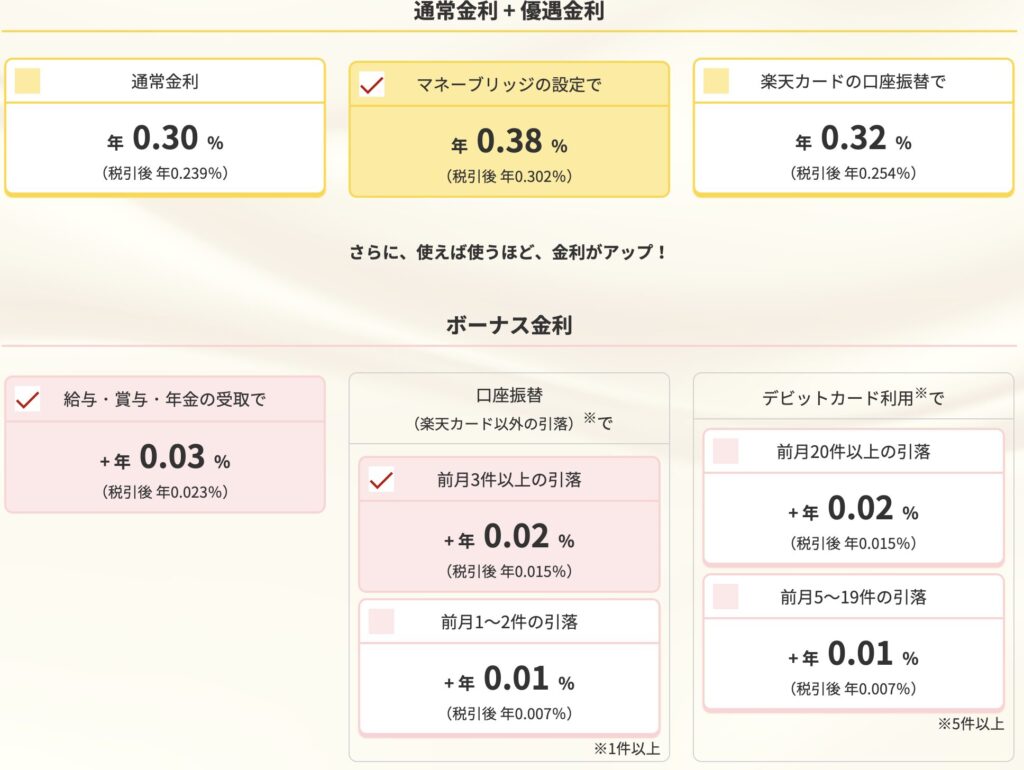Enable the 前月1〜2件の引落 checkbox

(381, 622)
